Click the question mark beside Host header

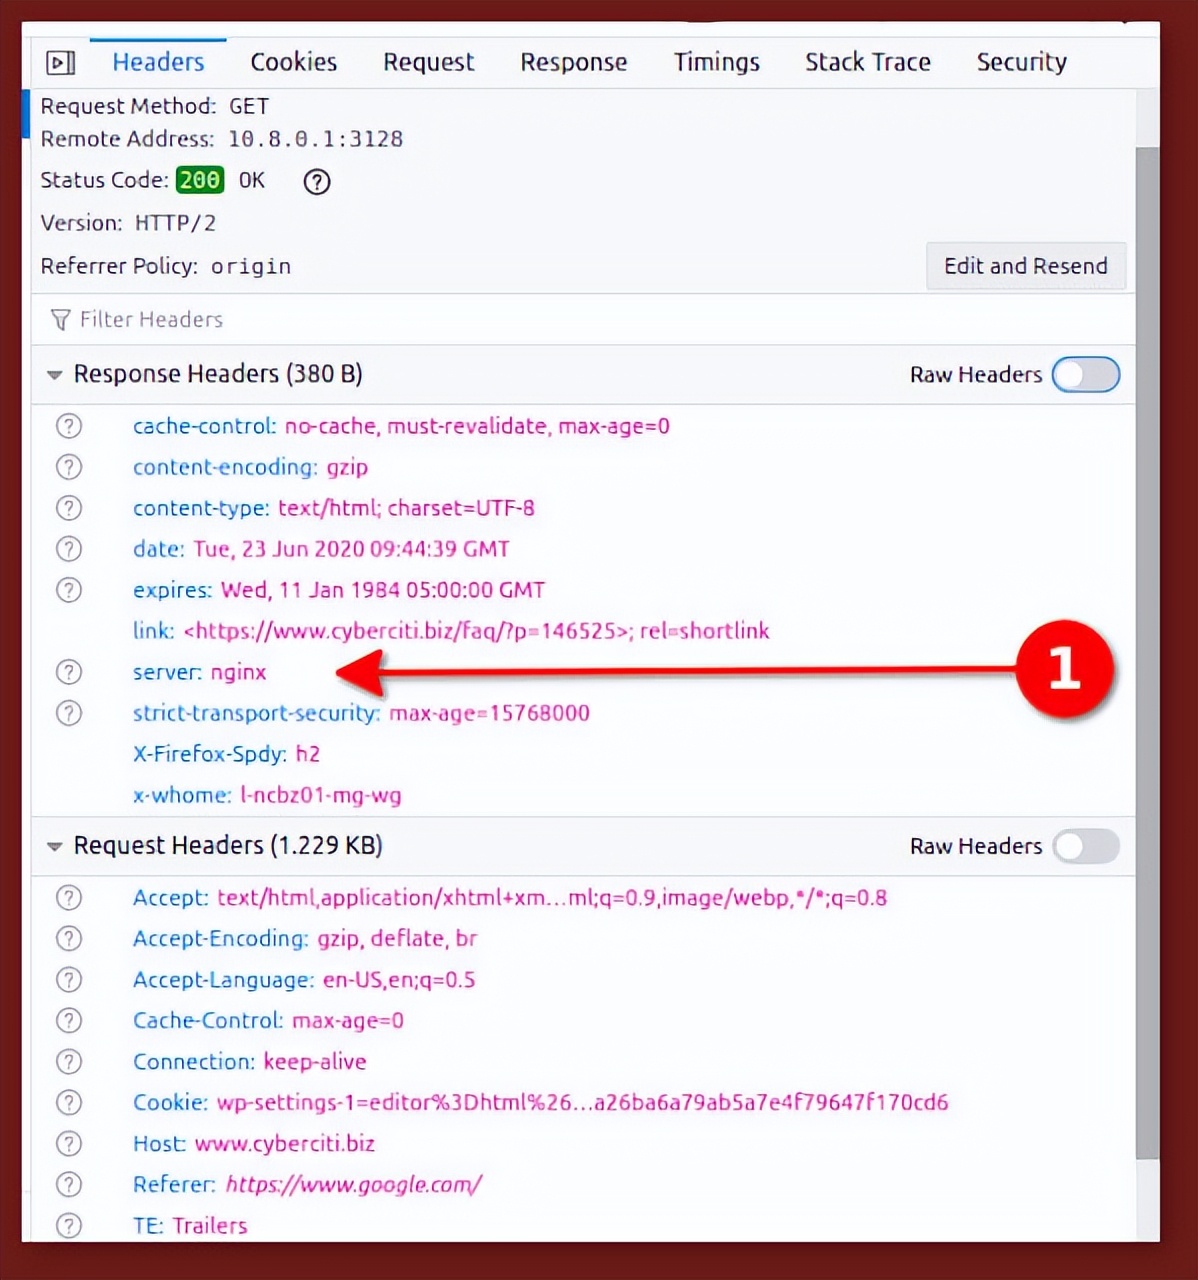68,1143
